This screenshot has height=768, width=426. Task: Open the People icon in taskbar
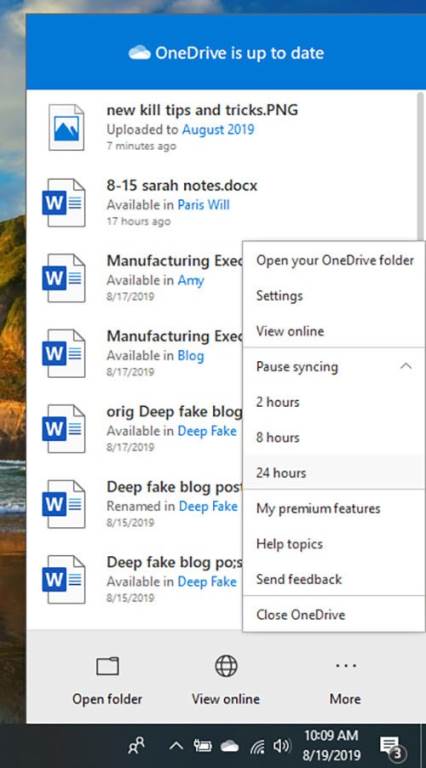click(136, 746)
